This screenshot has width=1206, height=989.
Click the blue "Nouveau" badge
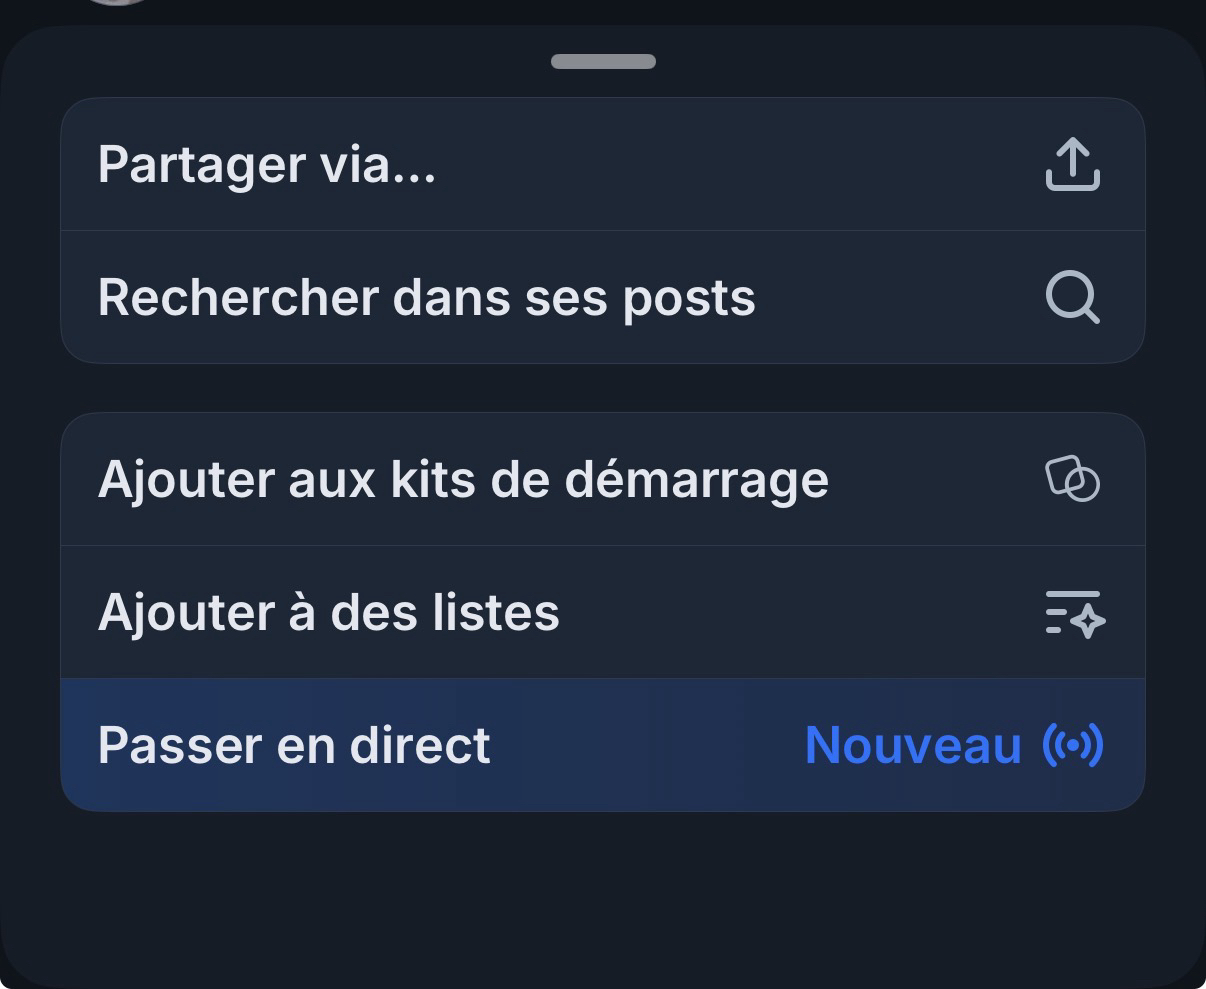tap(913, 745)
